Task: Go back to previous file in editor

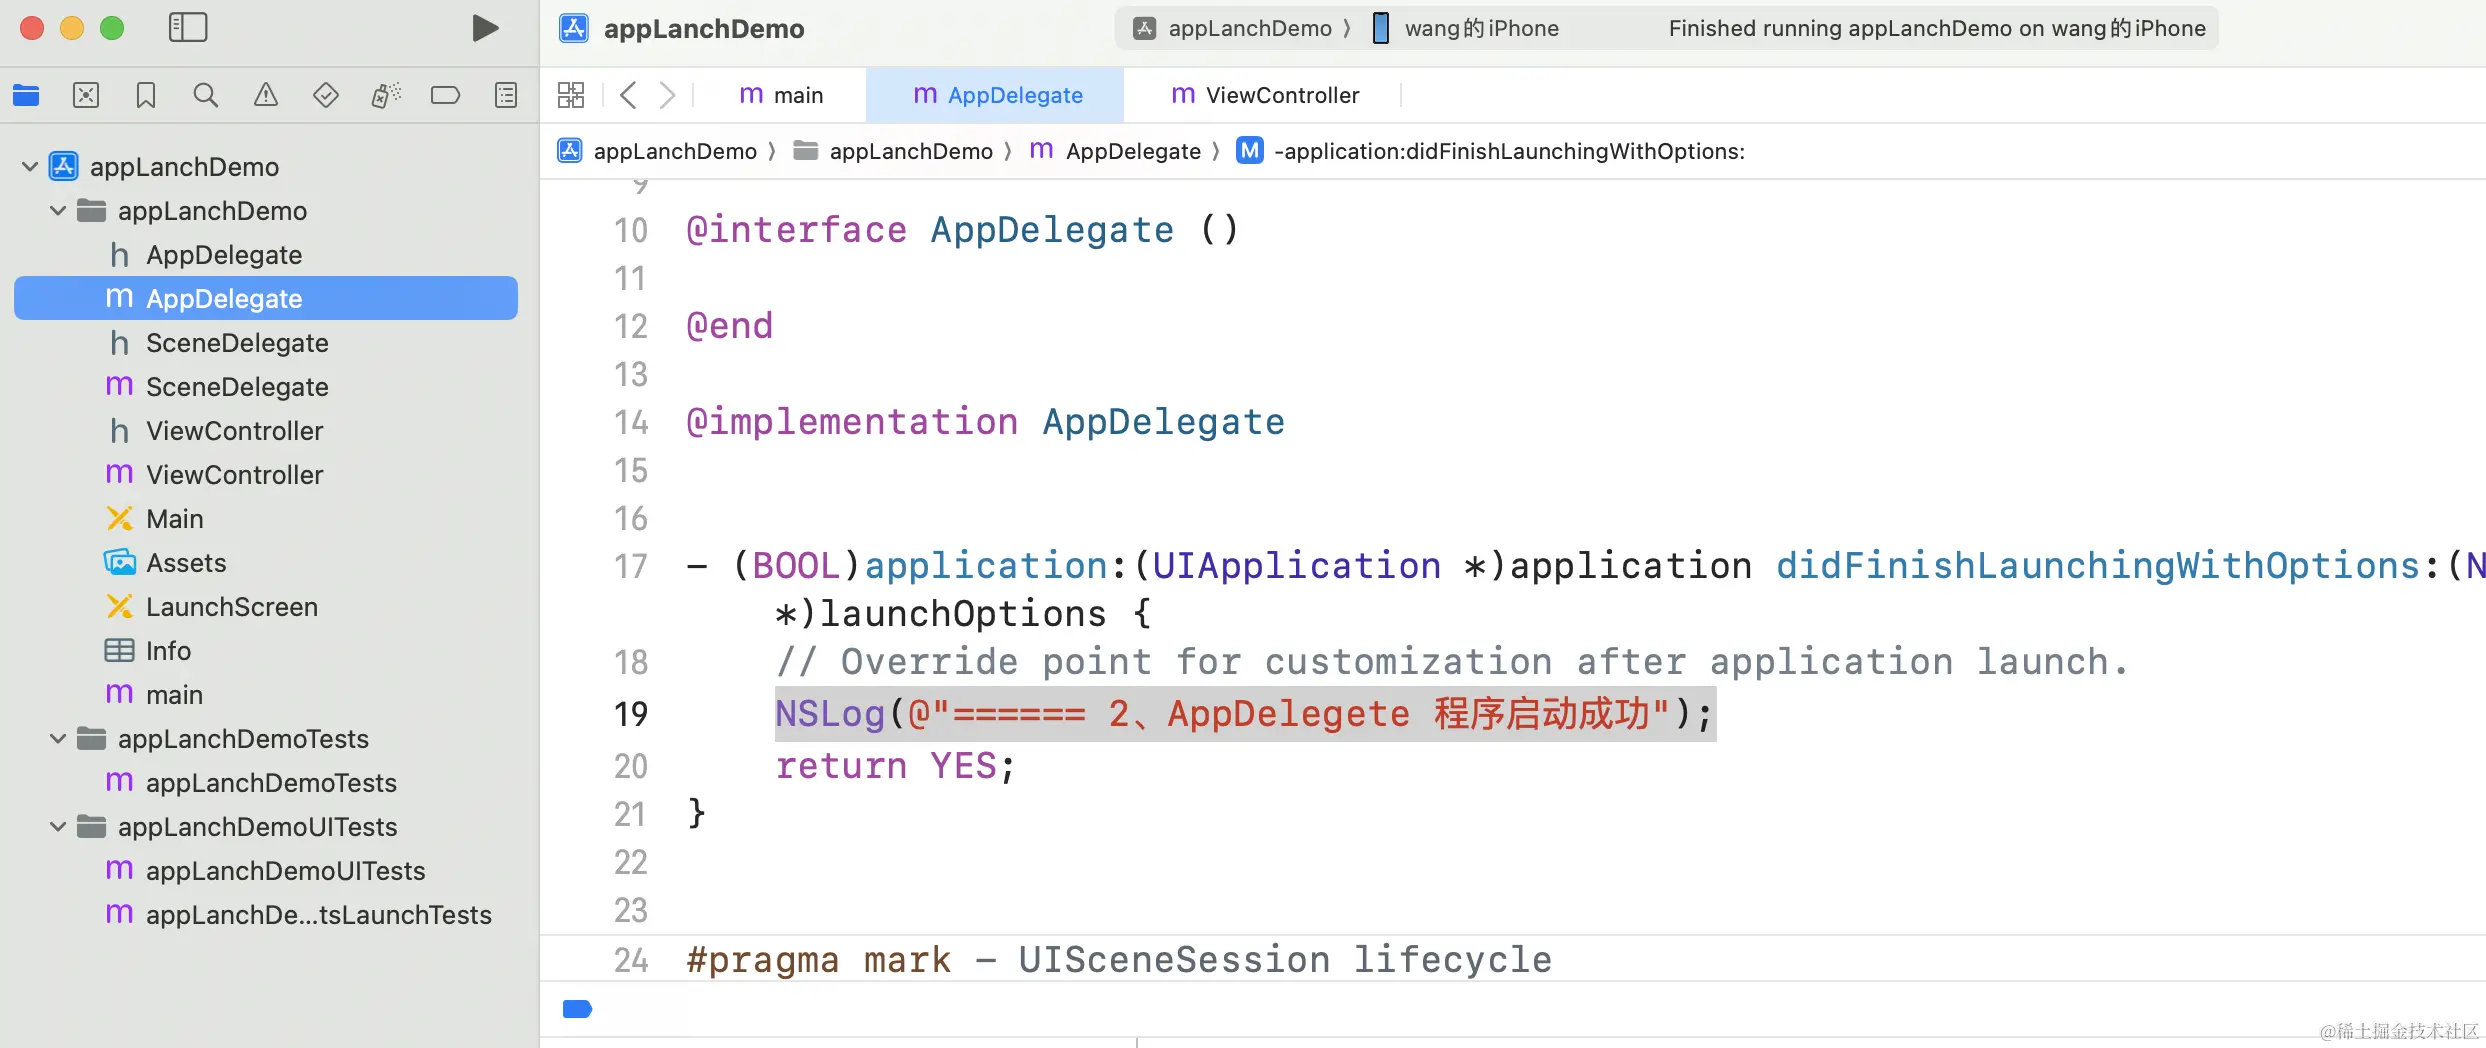Action: pos(628,95)
